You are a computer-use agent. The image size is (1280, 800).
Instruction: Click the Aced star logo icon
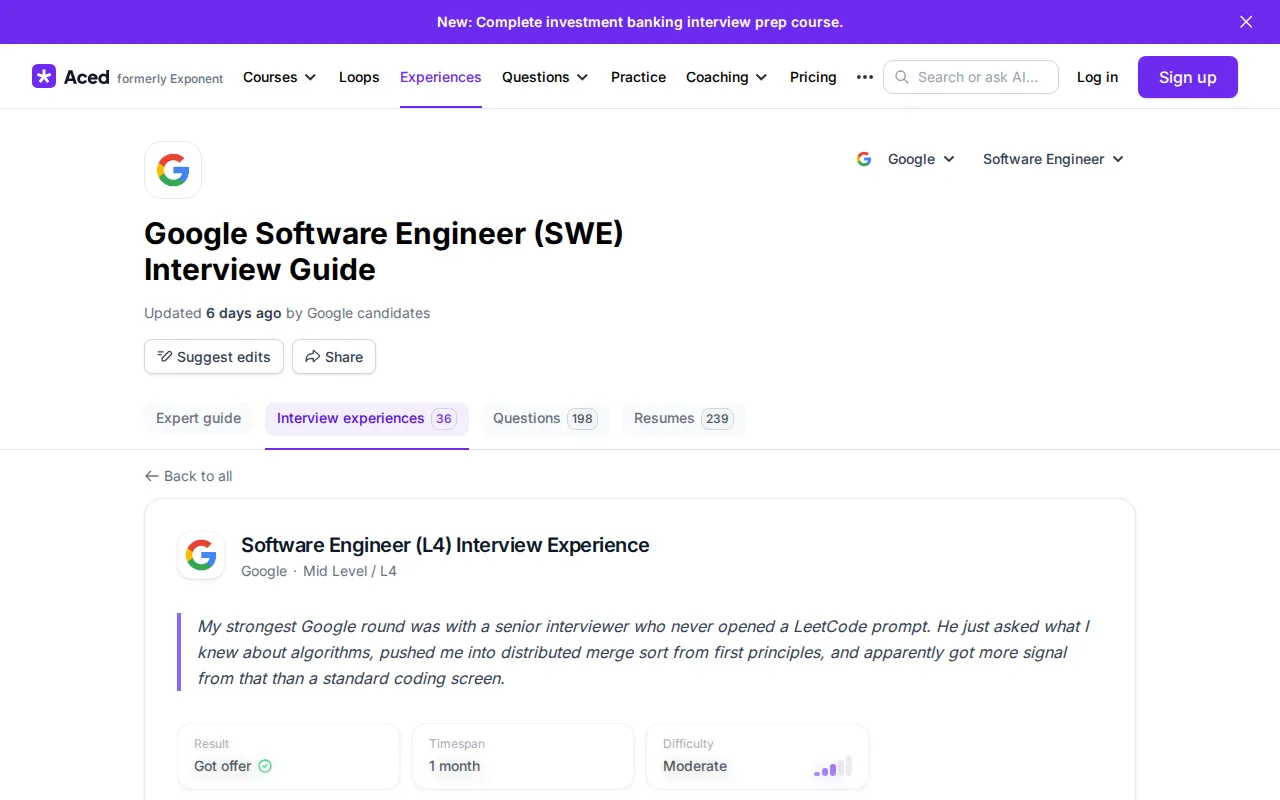click(x=44, y=77)
